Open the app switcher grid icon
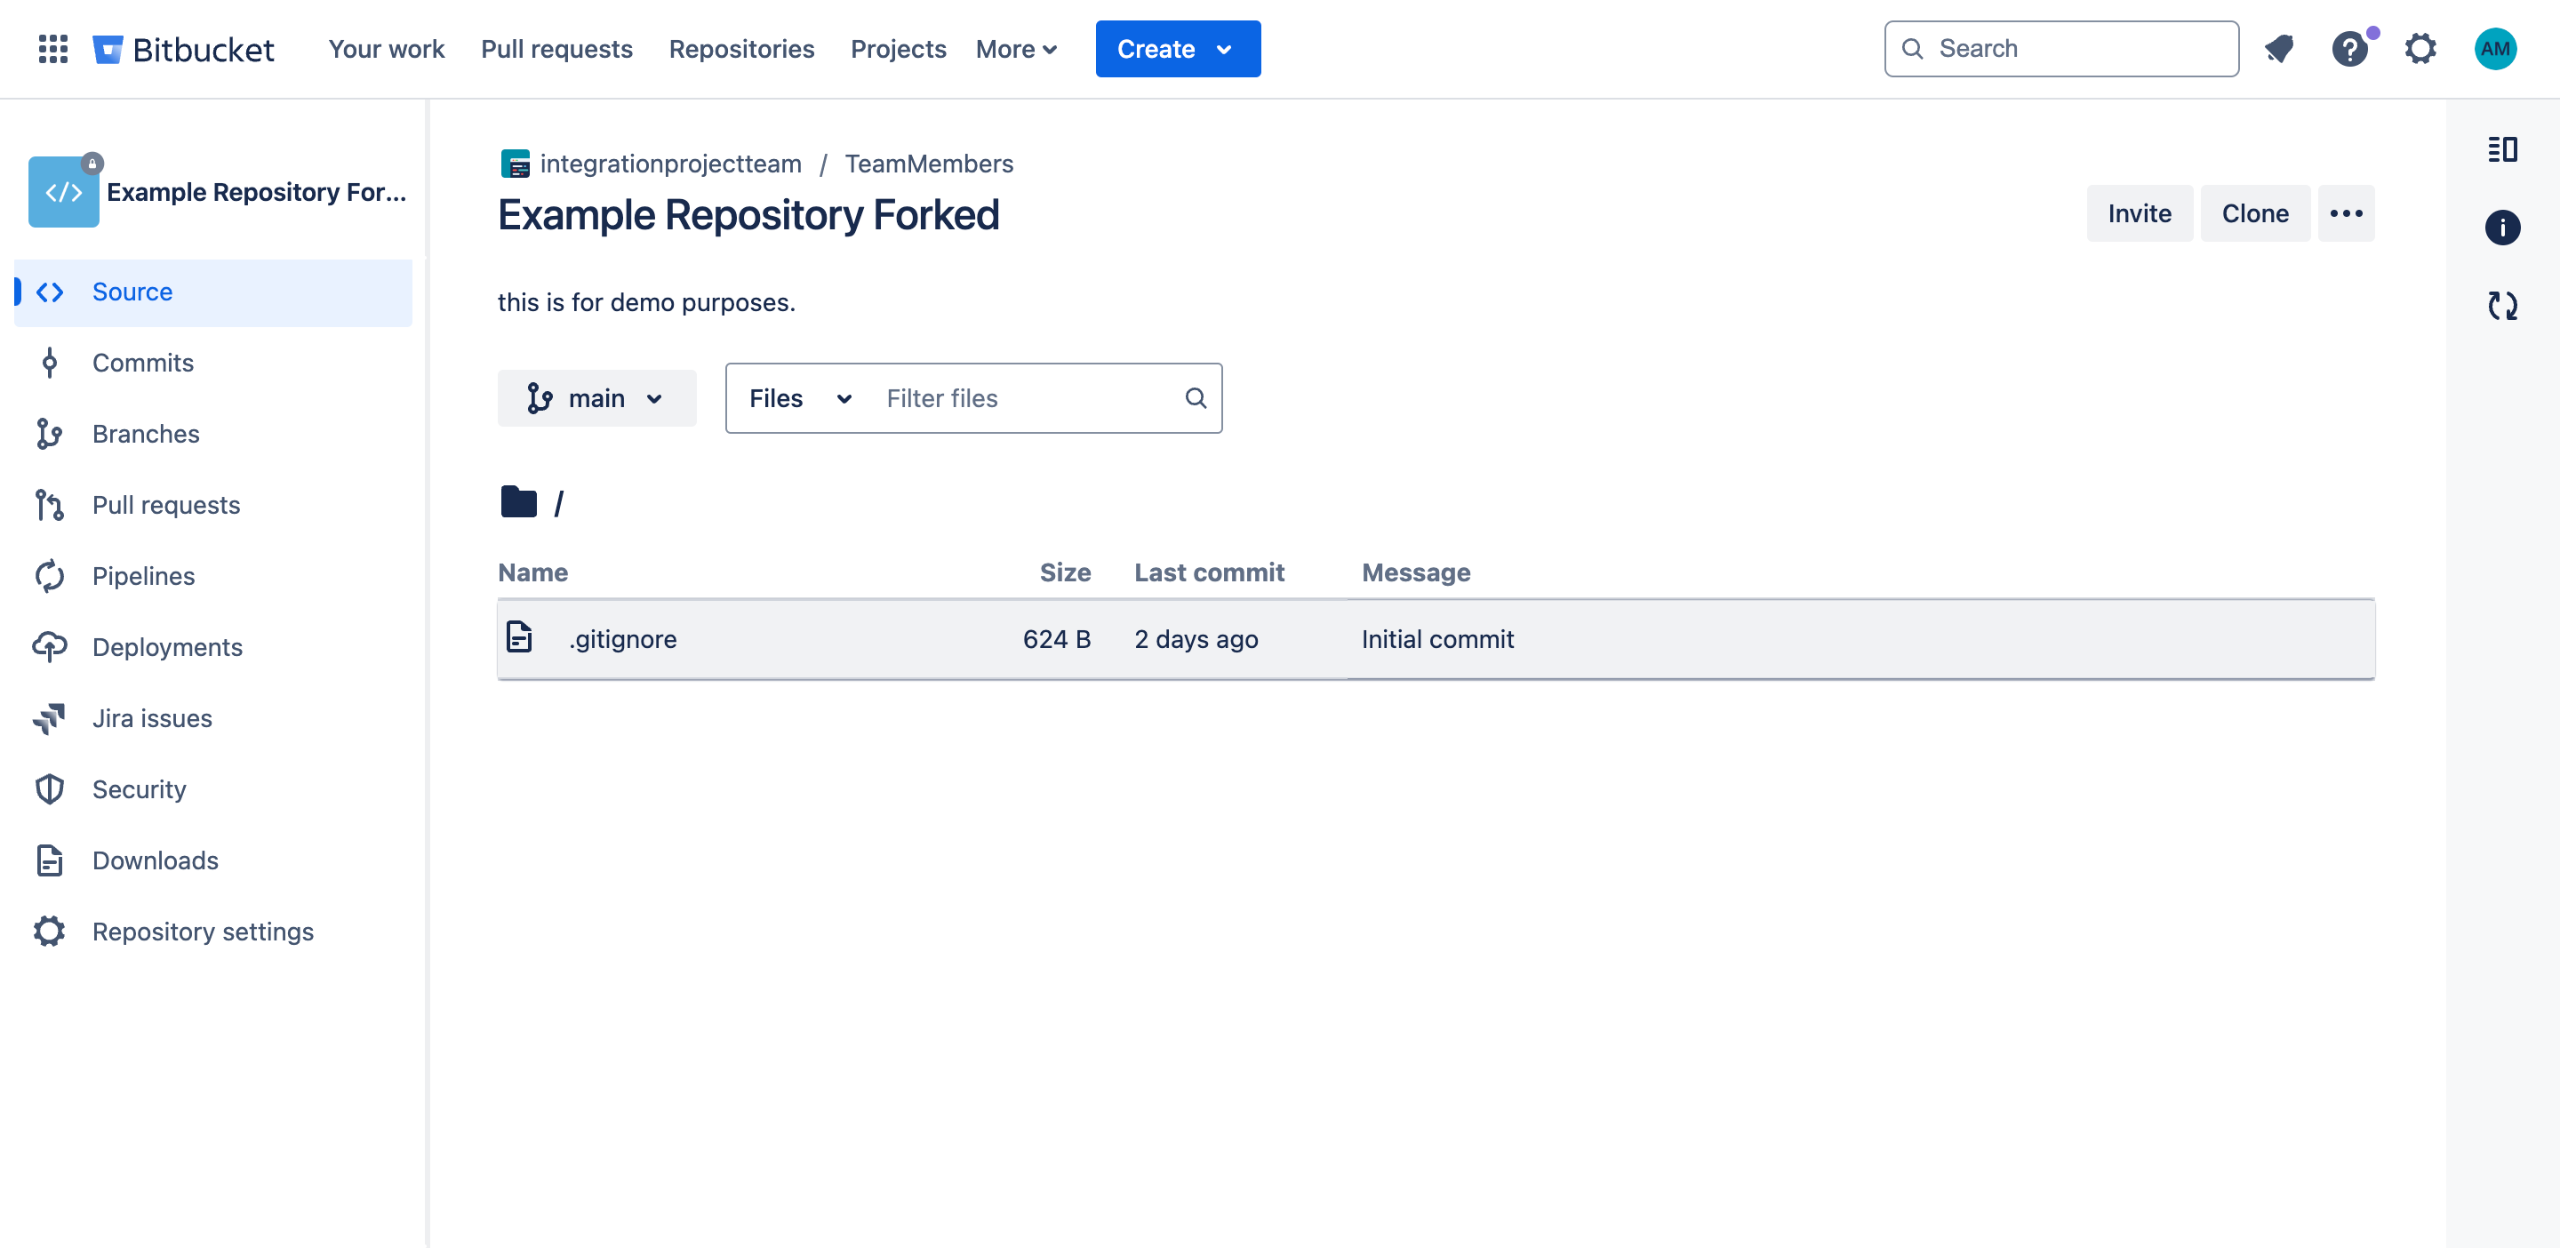2560x1248 pixels. click(x=53, y=48)
